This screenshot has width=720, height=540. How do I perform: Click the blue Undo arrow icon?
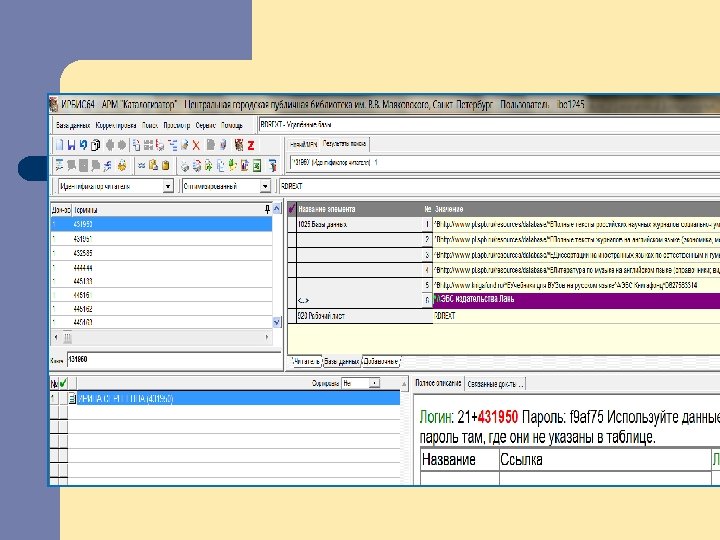(x=83, y=145)
